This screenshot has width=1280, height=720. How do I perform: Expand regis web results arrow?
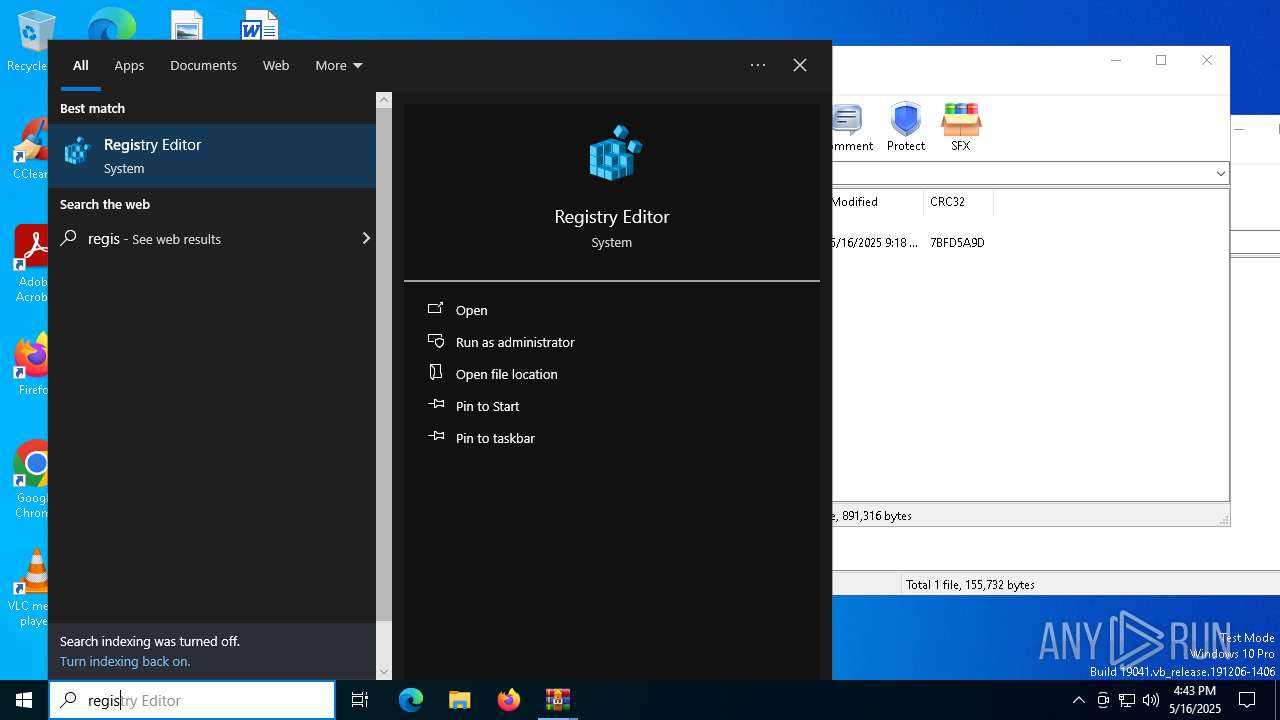366,238
